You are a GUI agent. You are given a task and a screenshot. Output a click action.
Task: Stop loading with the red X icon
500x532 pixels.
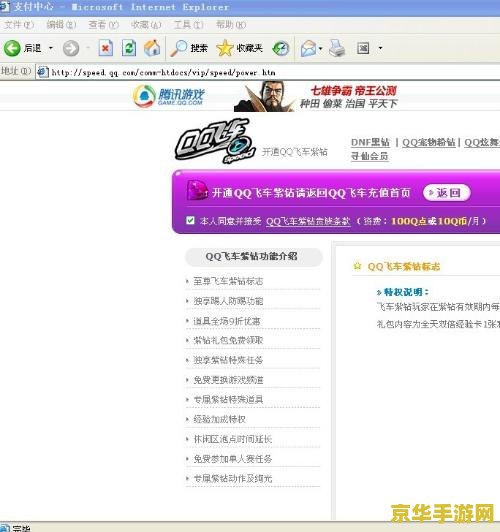(x=105, y=48)
